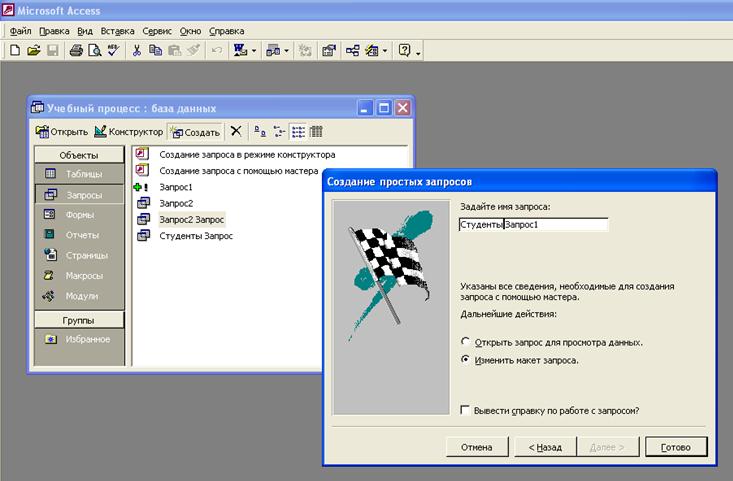Viewport: 733px width, 481px height.
Task: Switch to Large Icons view in database window
Action: click(260, 132)
